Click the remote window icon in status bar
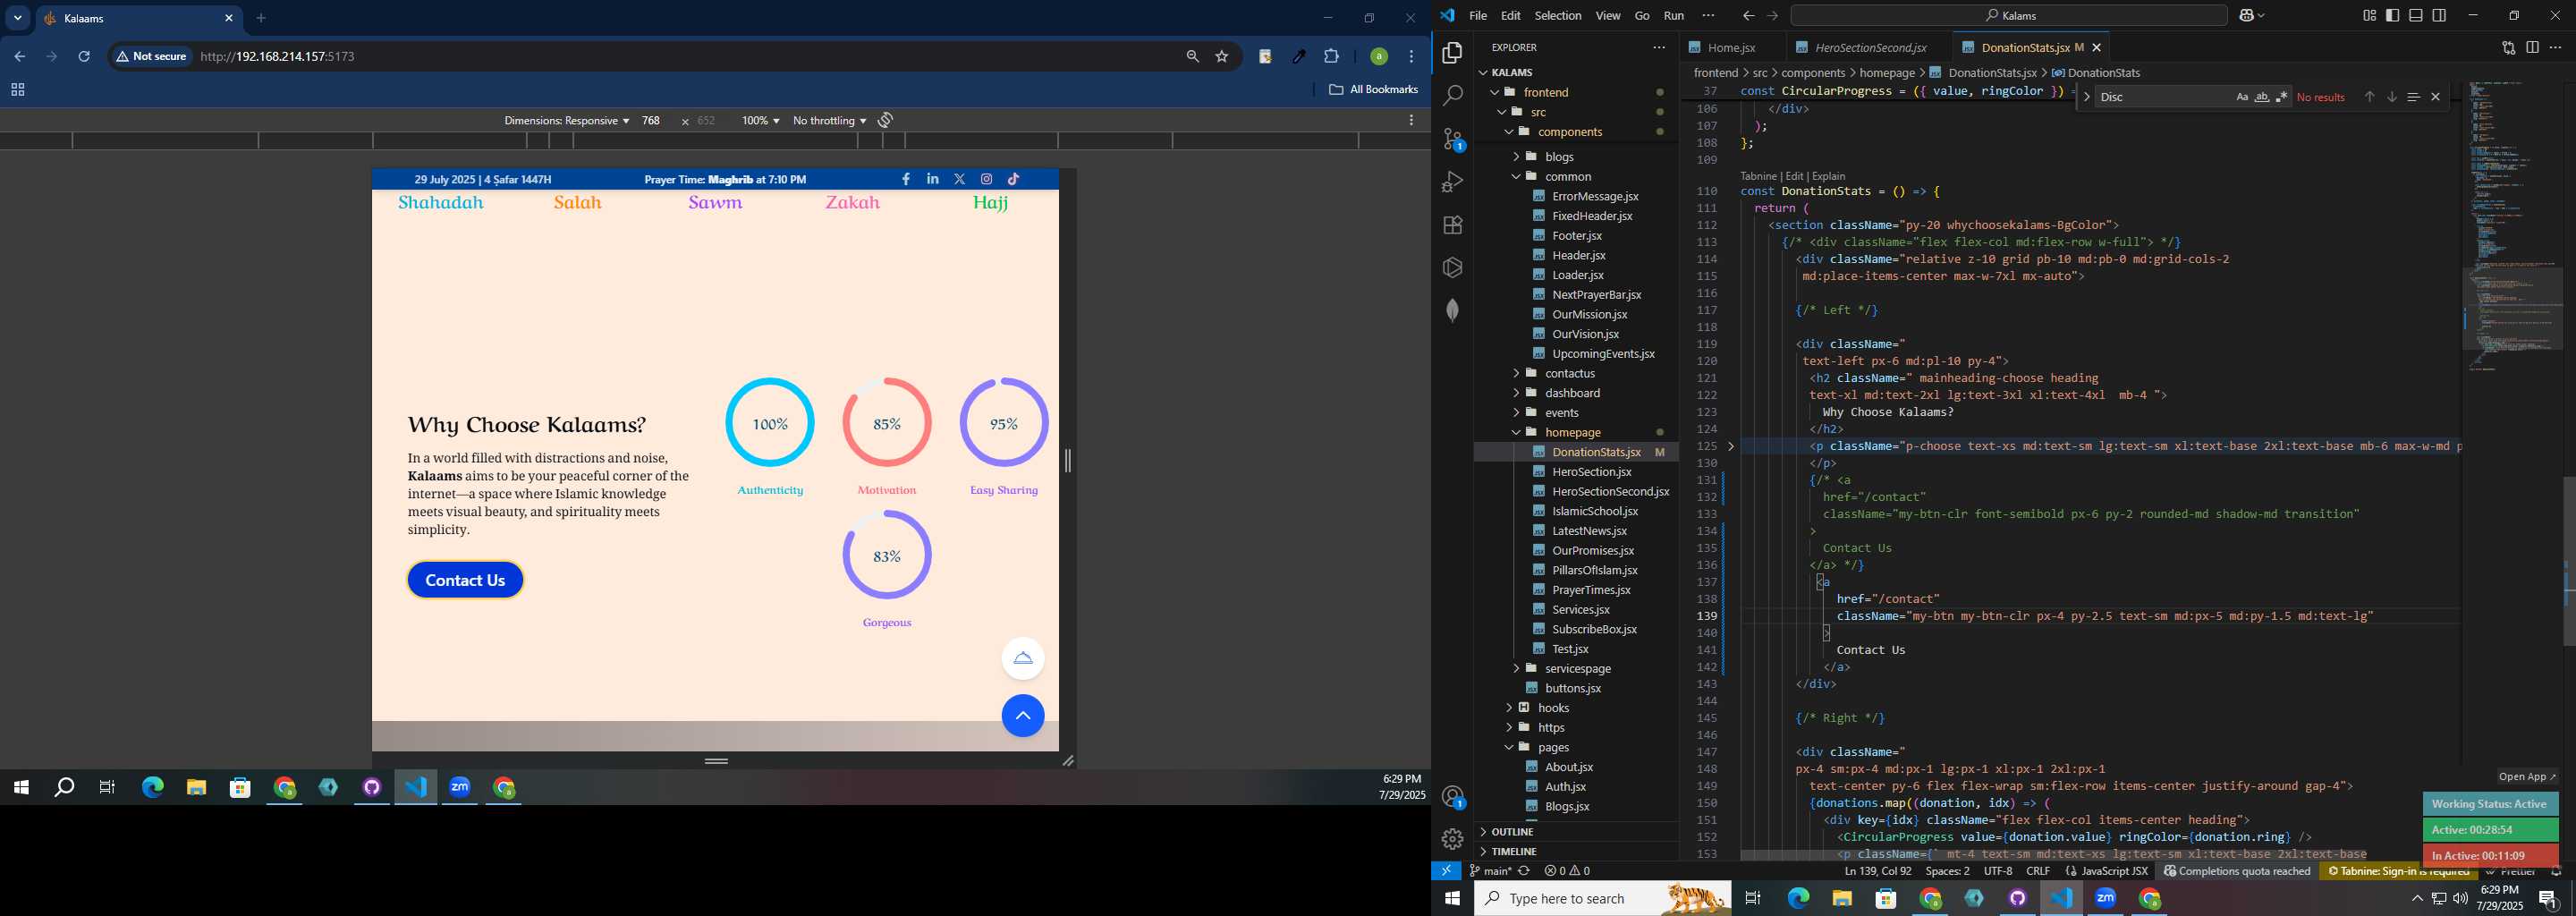The image size is (2576, 916). click(x=1446, y=871)
